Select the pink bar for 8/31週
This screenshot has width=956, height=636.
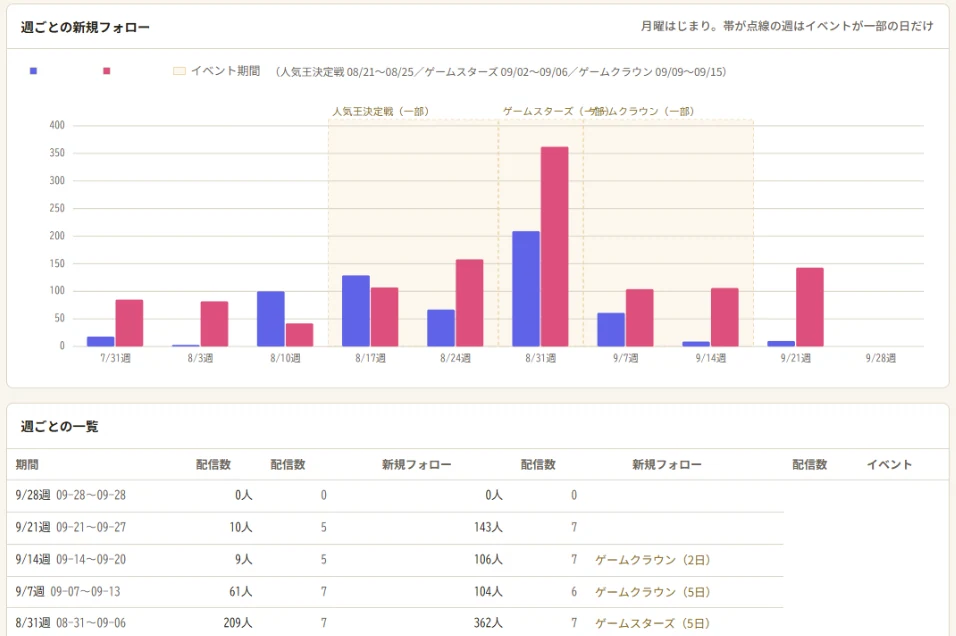click(x=554, y=246)
